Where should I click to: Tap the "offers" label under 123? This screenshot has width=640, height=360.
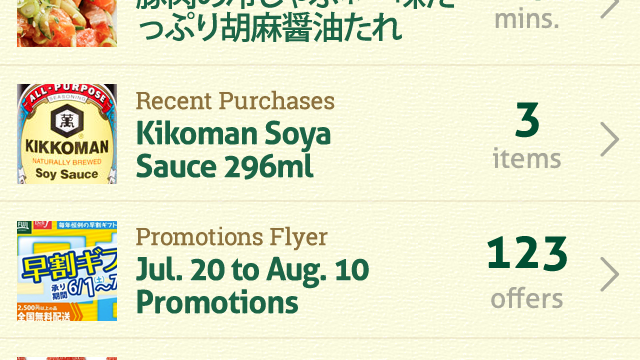527,299
